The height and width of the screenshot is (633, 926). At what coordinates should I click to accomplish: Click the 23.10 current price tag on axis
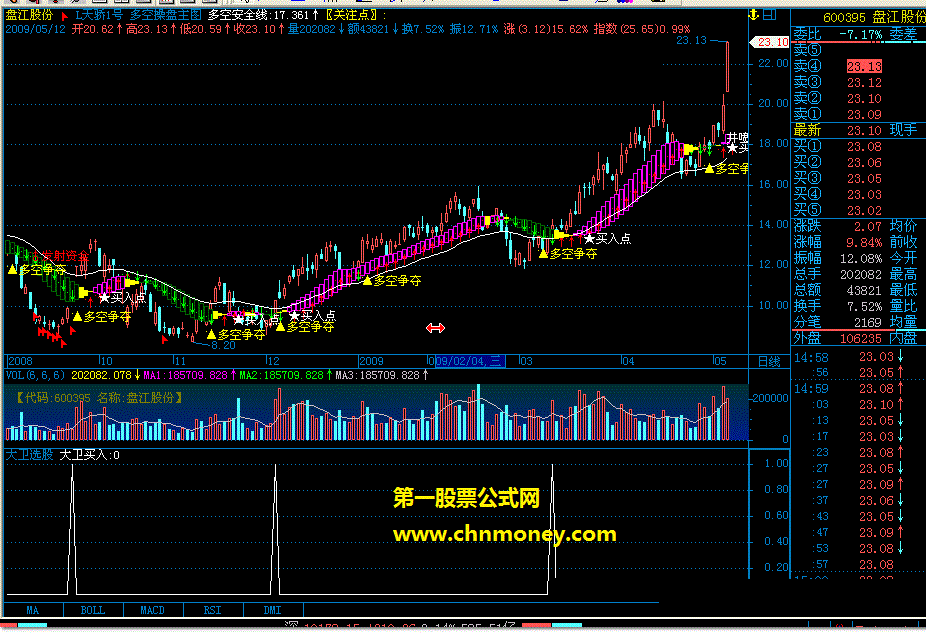[770, 42]
